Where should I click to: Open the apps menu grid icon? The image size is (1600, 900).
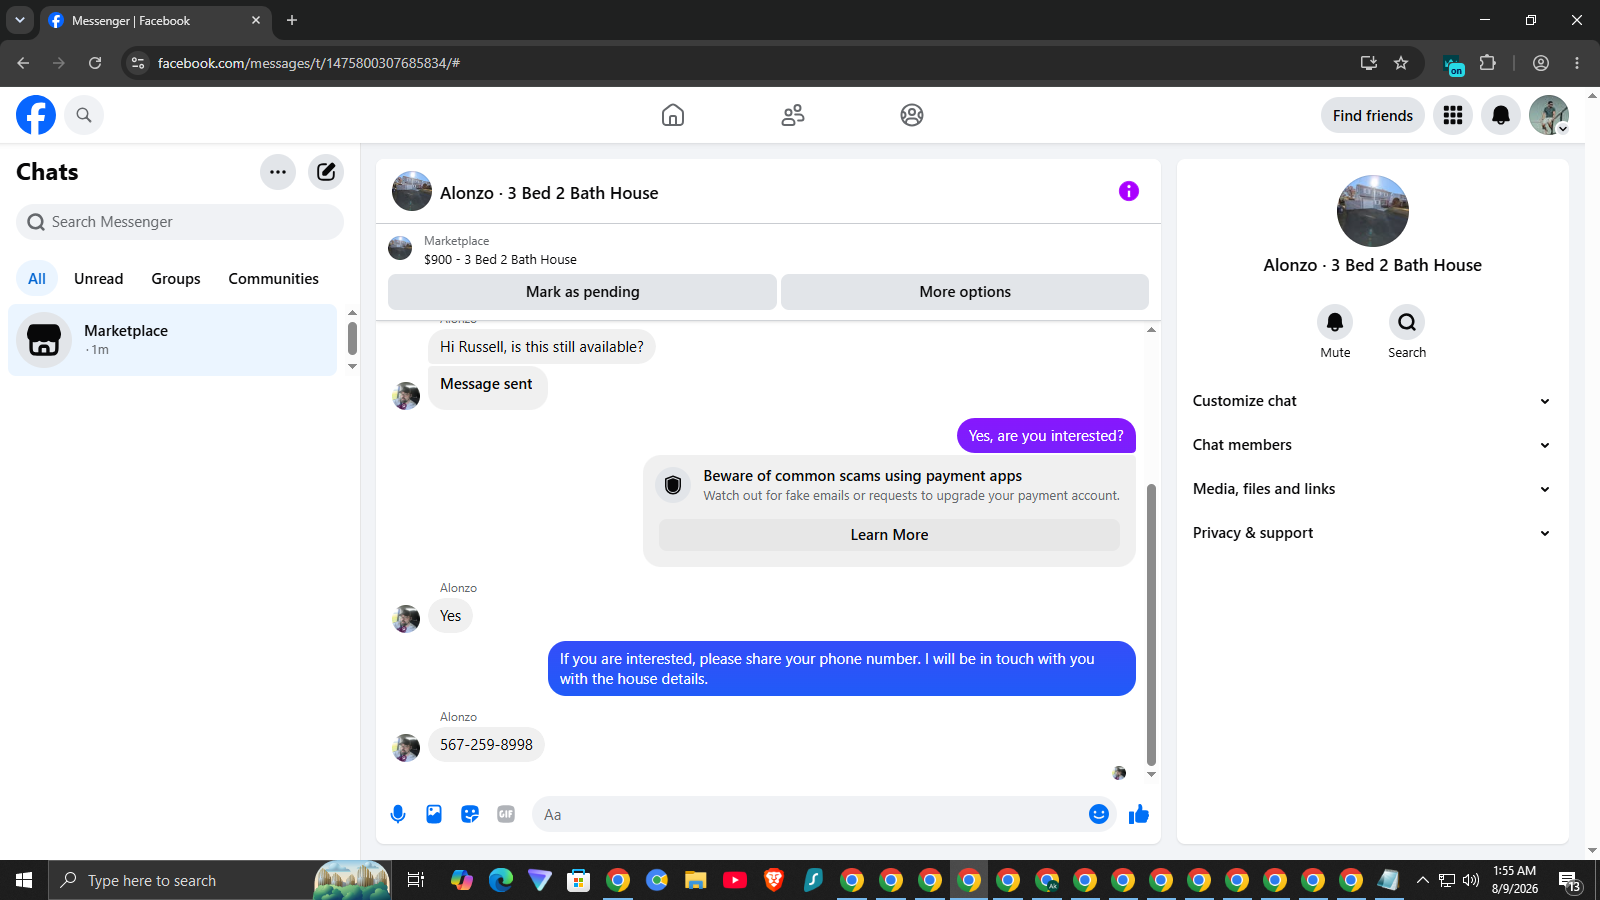tap(1453, 115)
